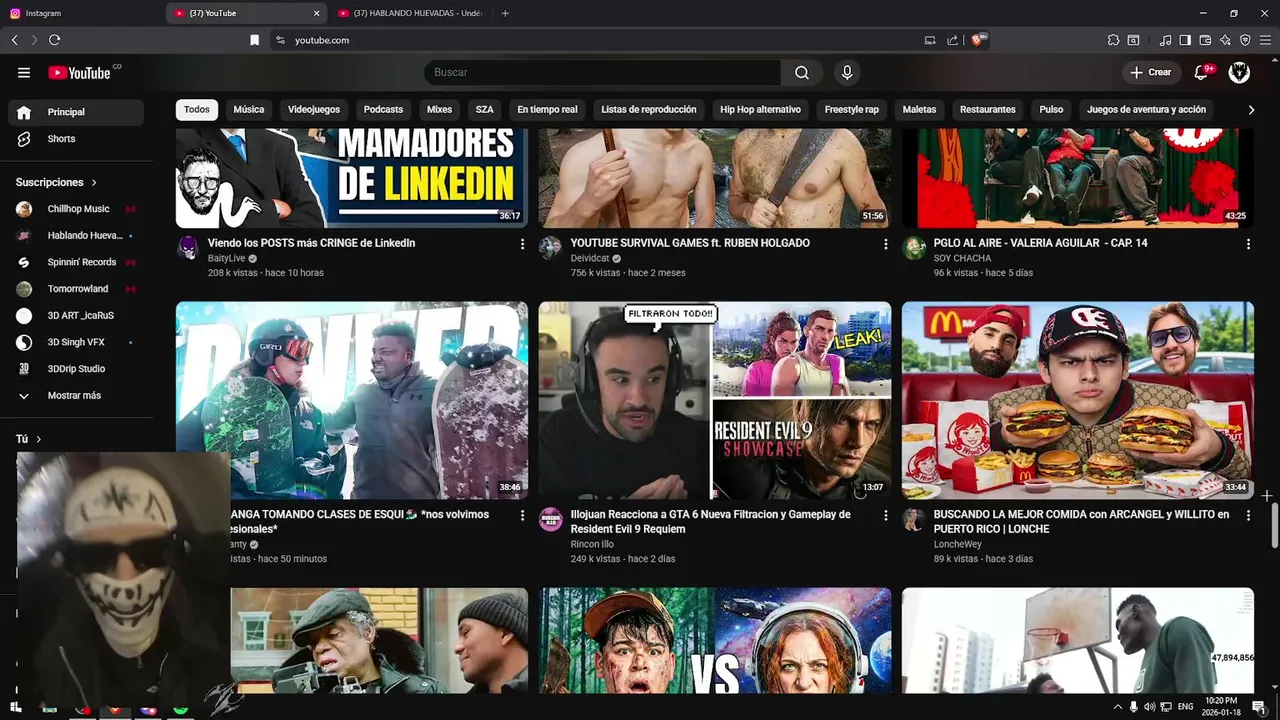The image size is (1280, 720).
Task: Open the taskbar clock and date
Action: (x=1221, y=707)
